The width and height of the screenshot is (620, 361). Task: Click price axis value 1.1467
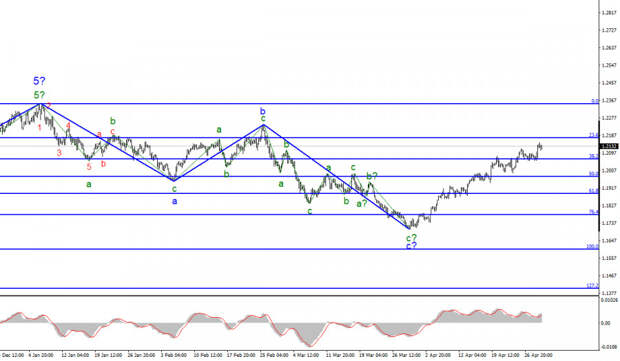click(x=609, y=276)
